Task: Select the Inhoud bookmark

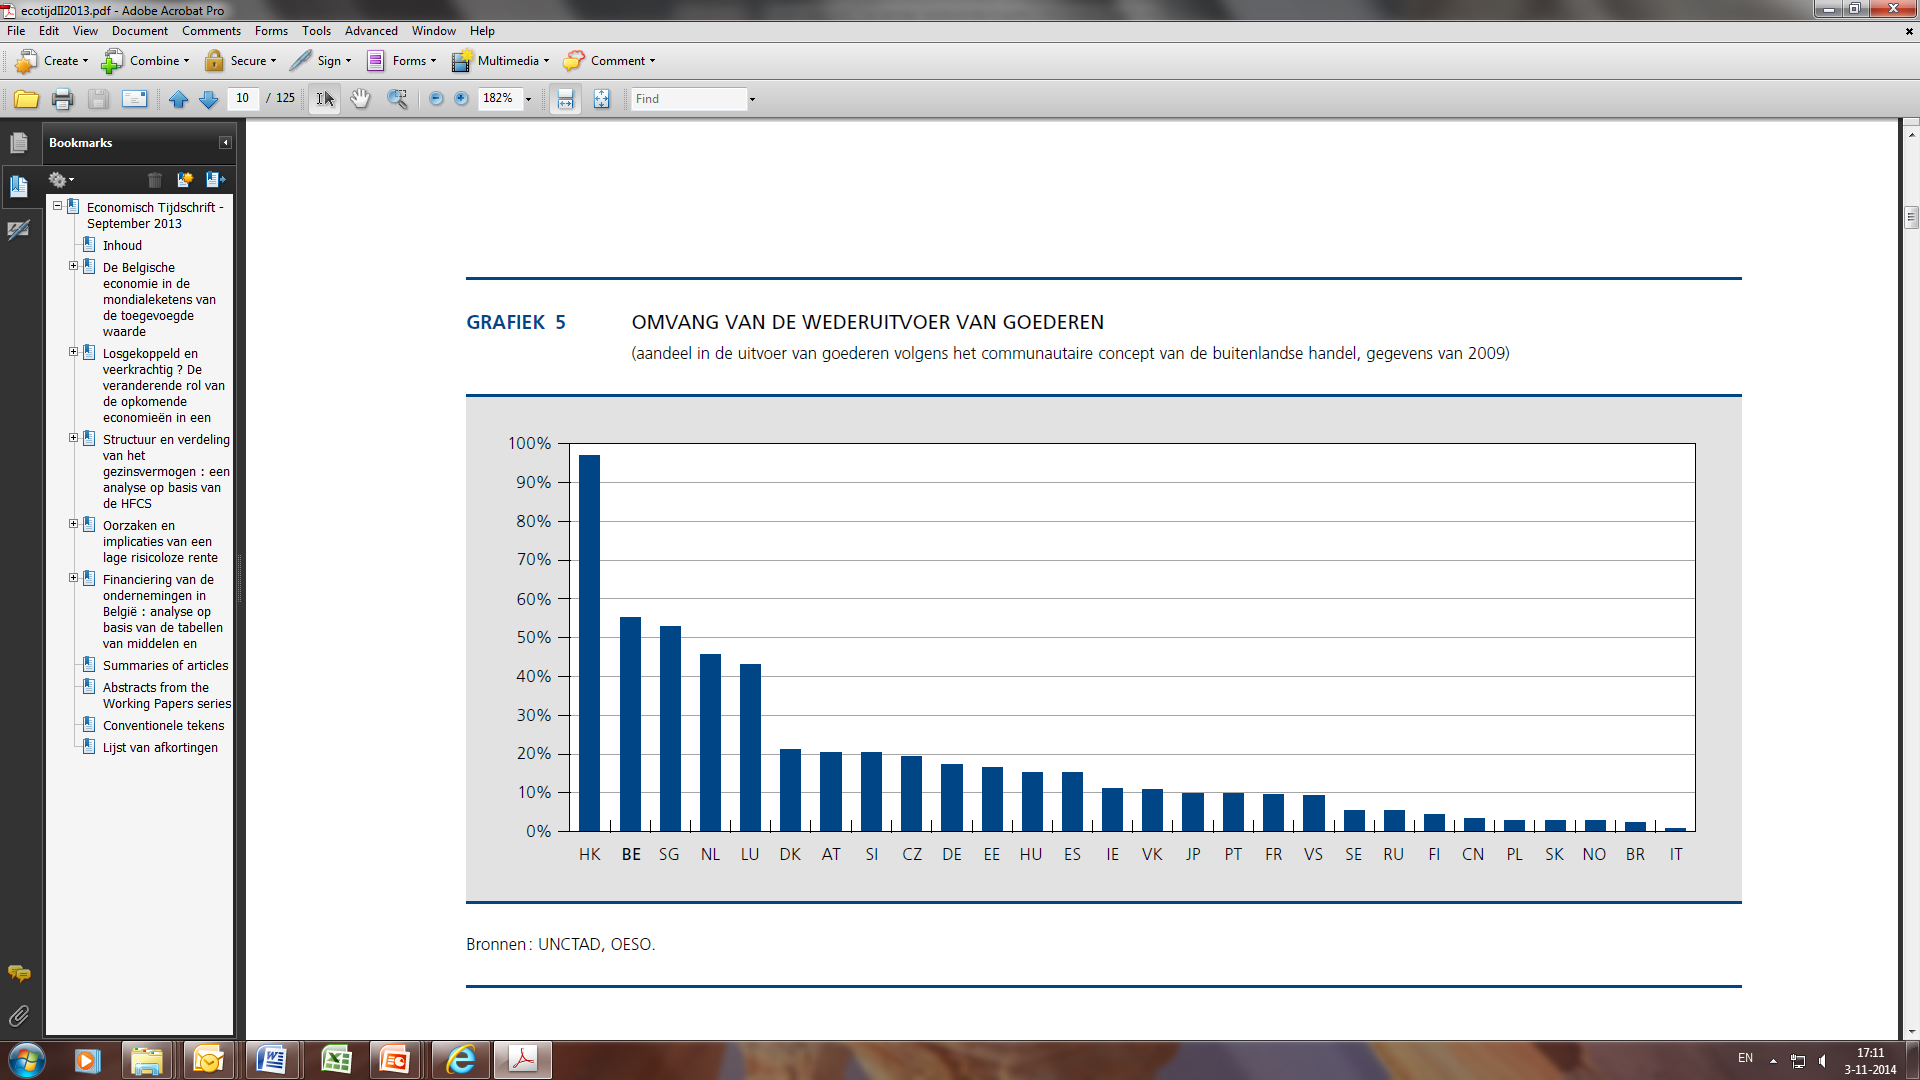Action: coord(122,246)
